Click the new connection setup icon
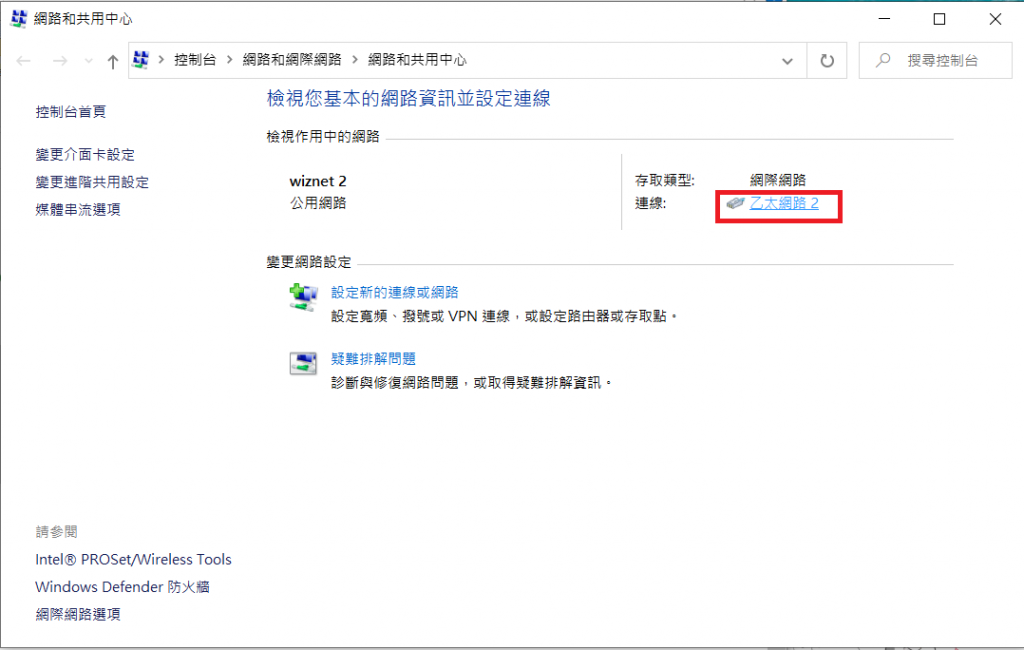This screenshot has height=650, width=1024. coord(304,297)
